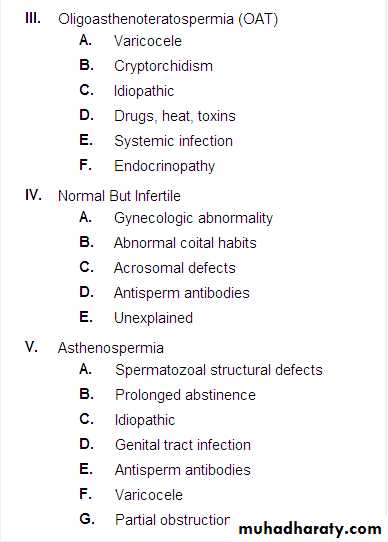Viewport: 388px width, 542px height.
Task: Click the muhadharaty.com watermark link
Action: [x=310, y=529]
